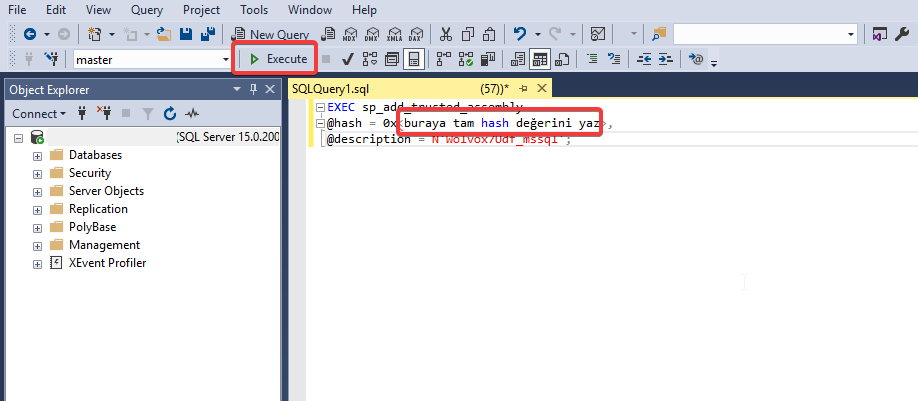
Task: Refresh the Object Explorer tree
Action: (x=170, y=114)
